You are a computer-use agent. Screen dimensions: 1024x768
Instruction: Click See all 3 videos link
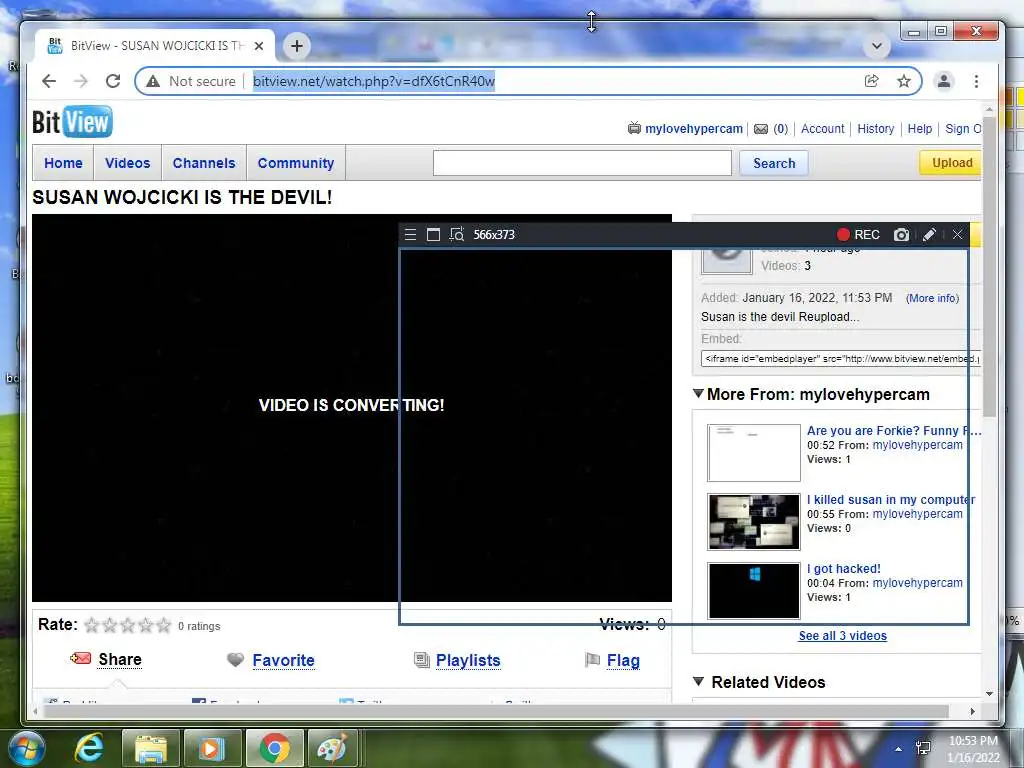pos(842,635)
